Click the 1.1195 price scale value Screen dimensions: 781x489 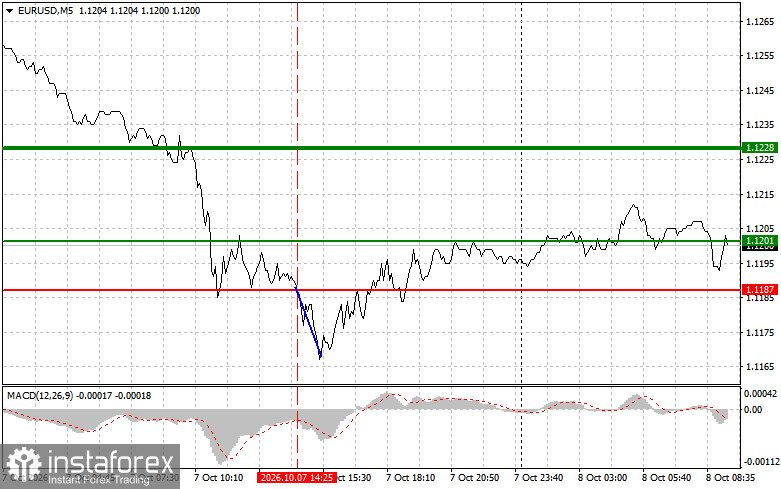(x=760, y=263)
